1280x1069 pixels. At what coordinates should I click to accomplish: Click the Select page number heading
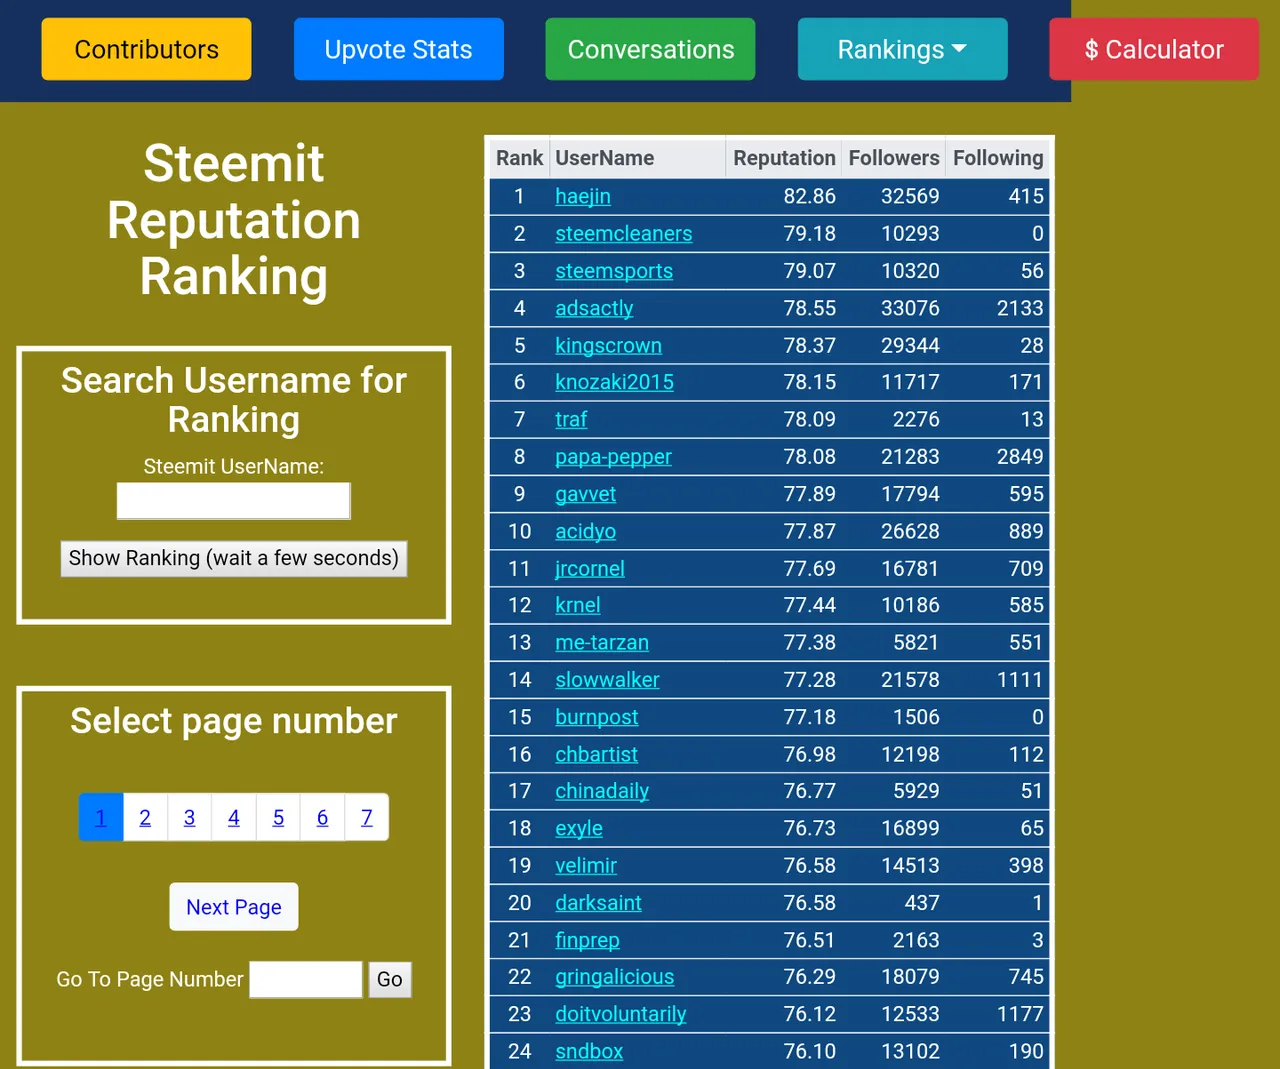[234, 721]
